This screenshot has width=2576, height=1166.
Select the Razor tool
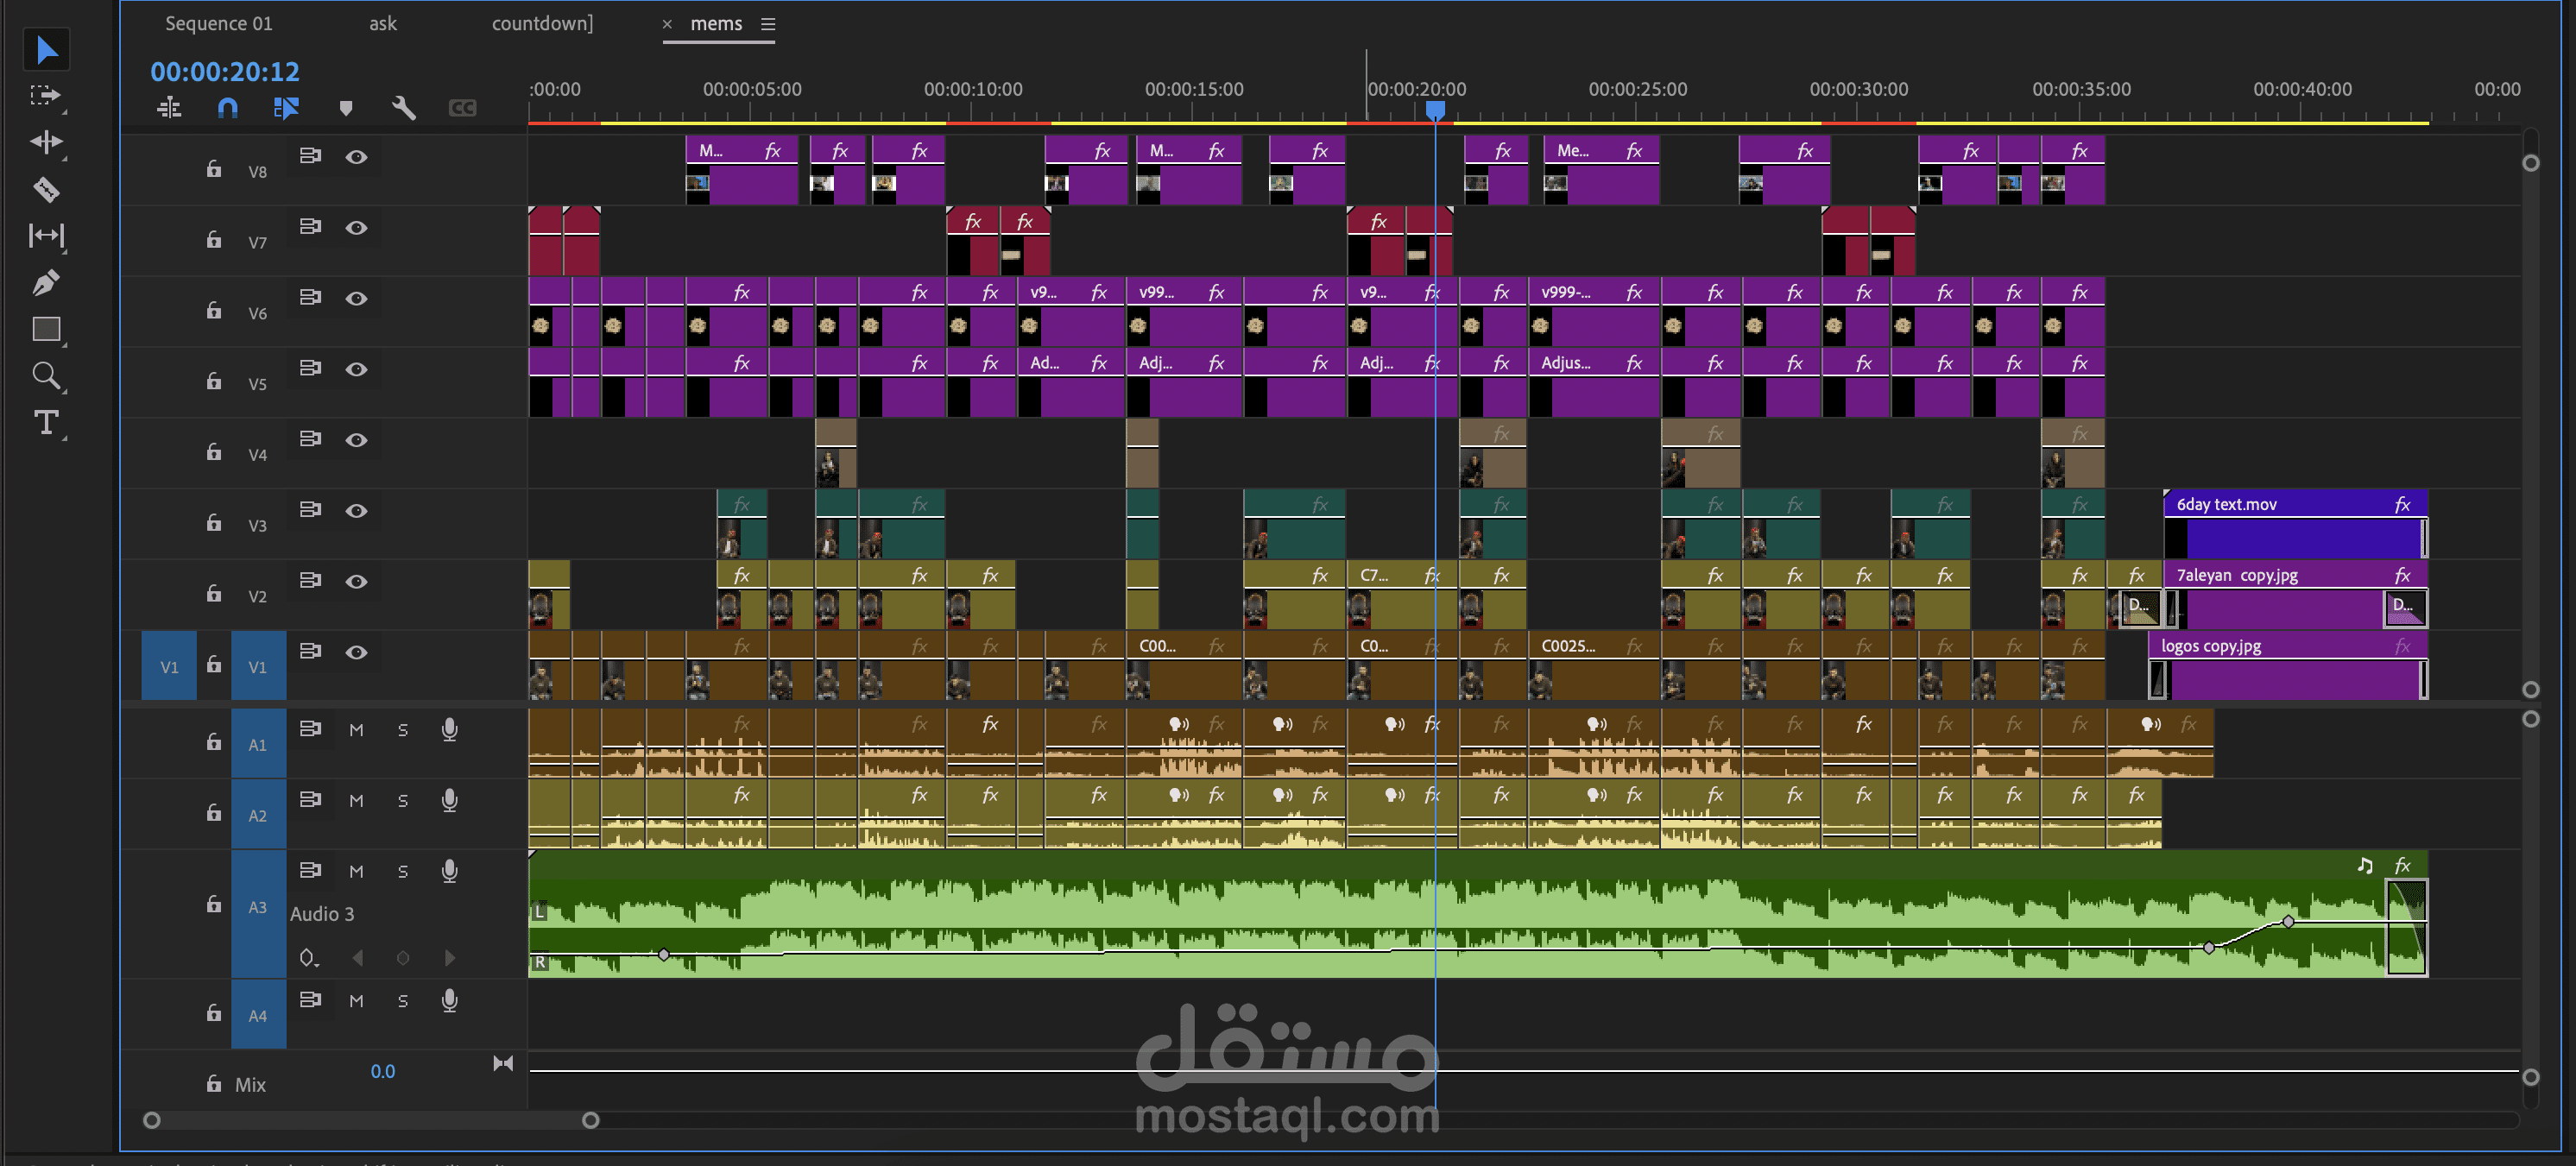tap(46, 189)
